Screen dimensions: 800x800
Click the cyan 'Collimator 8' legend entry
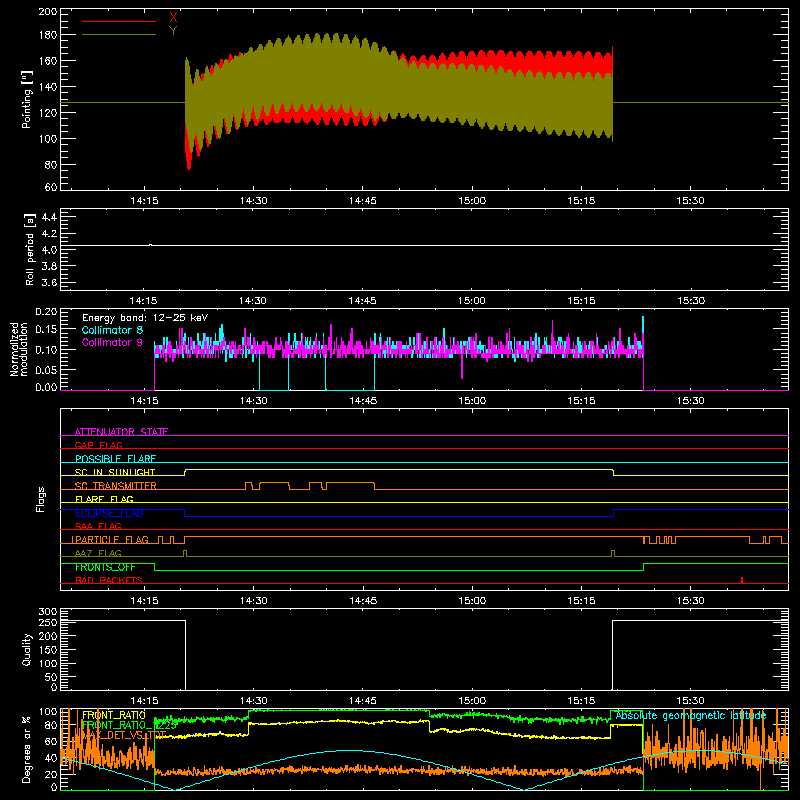pyautogui.click(x=112, y=330)
